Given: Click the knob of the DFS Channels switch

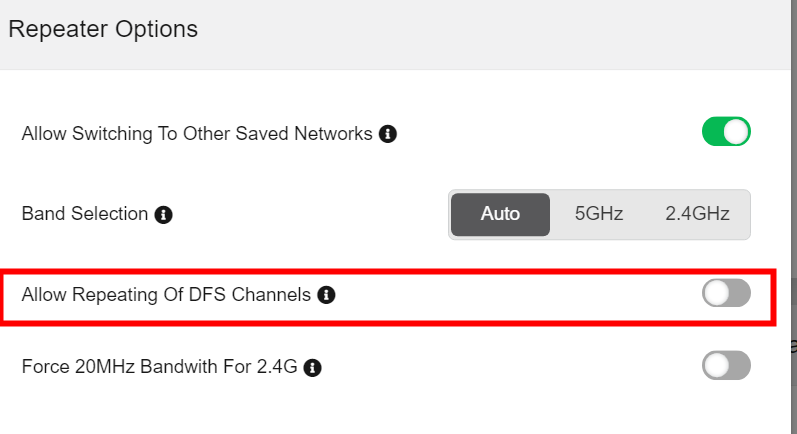Looking at the screenshot, I should pyautogui.click(x=716, y=293).
